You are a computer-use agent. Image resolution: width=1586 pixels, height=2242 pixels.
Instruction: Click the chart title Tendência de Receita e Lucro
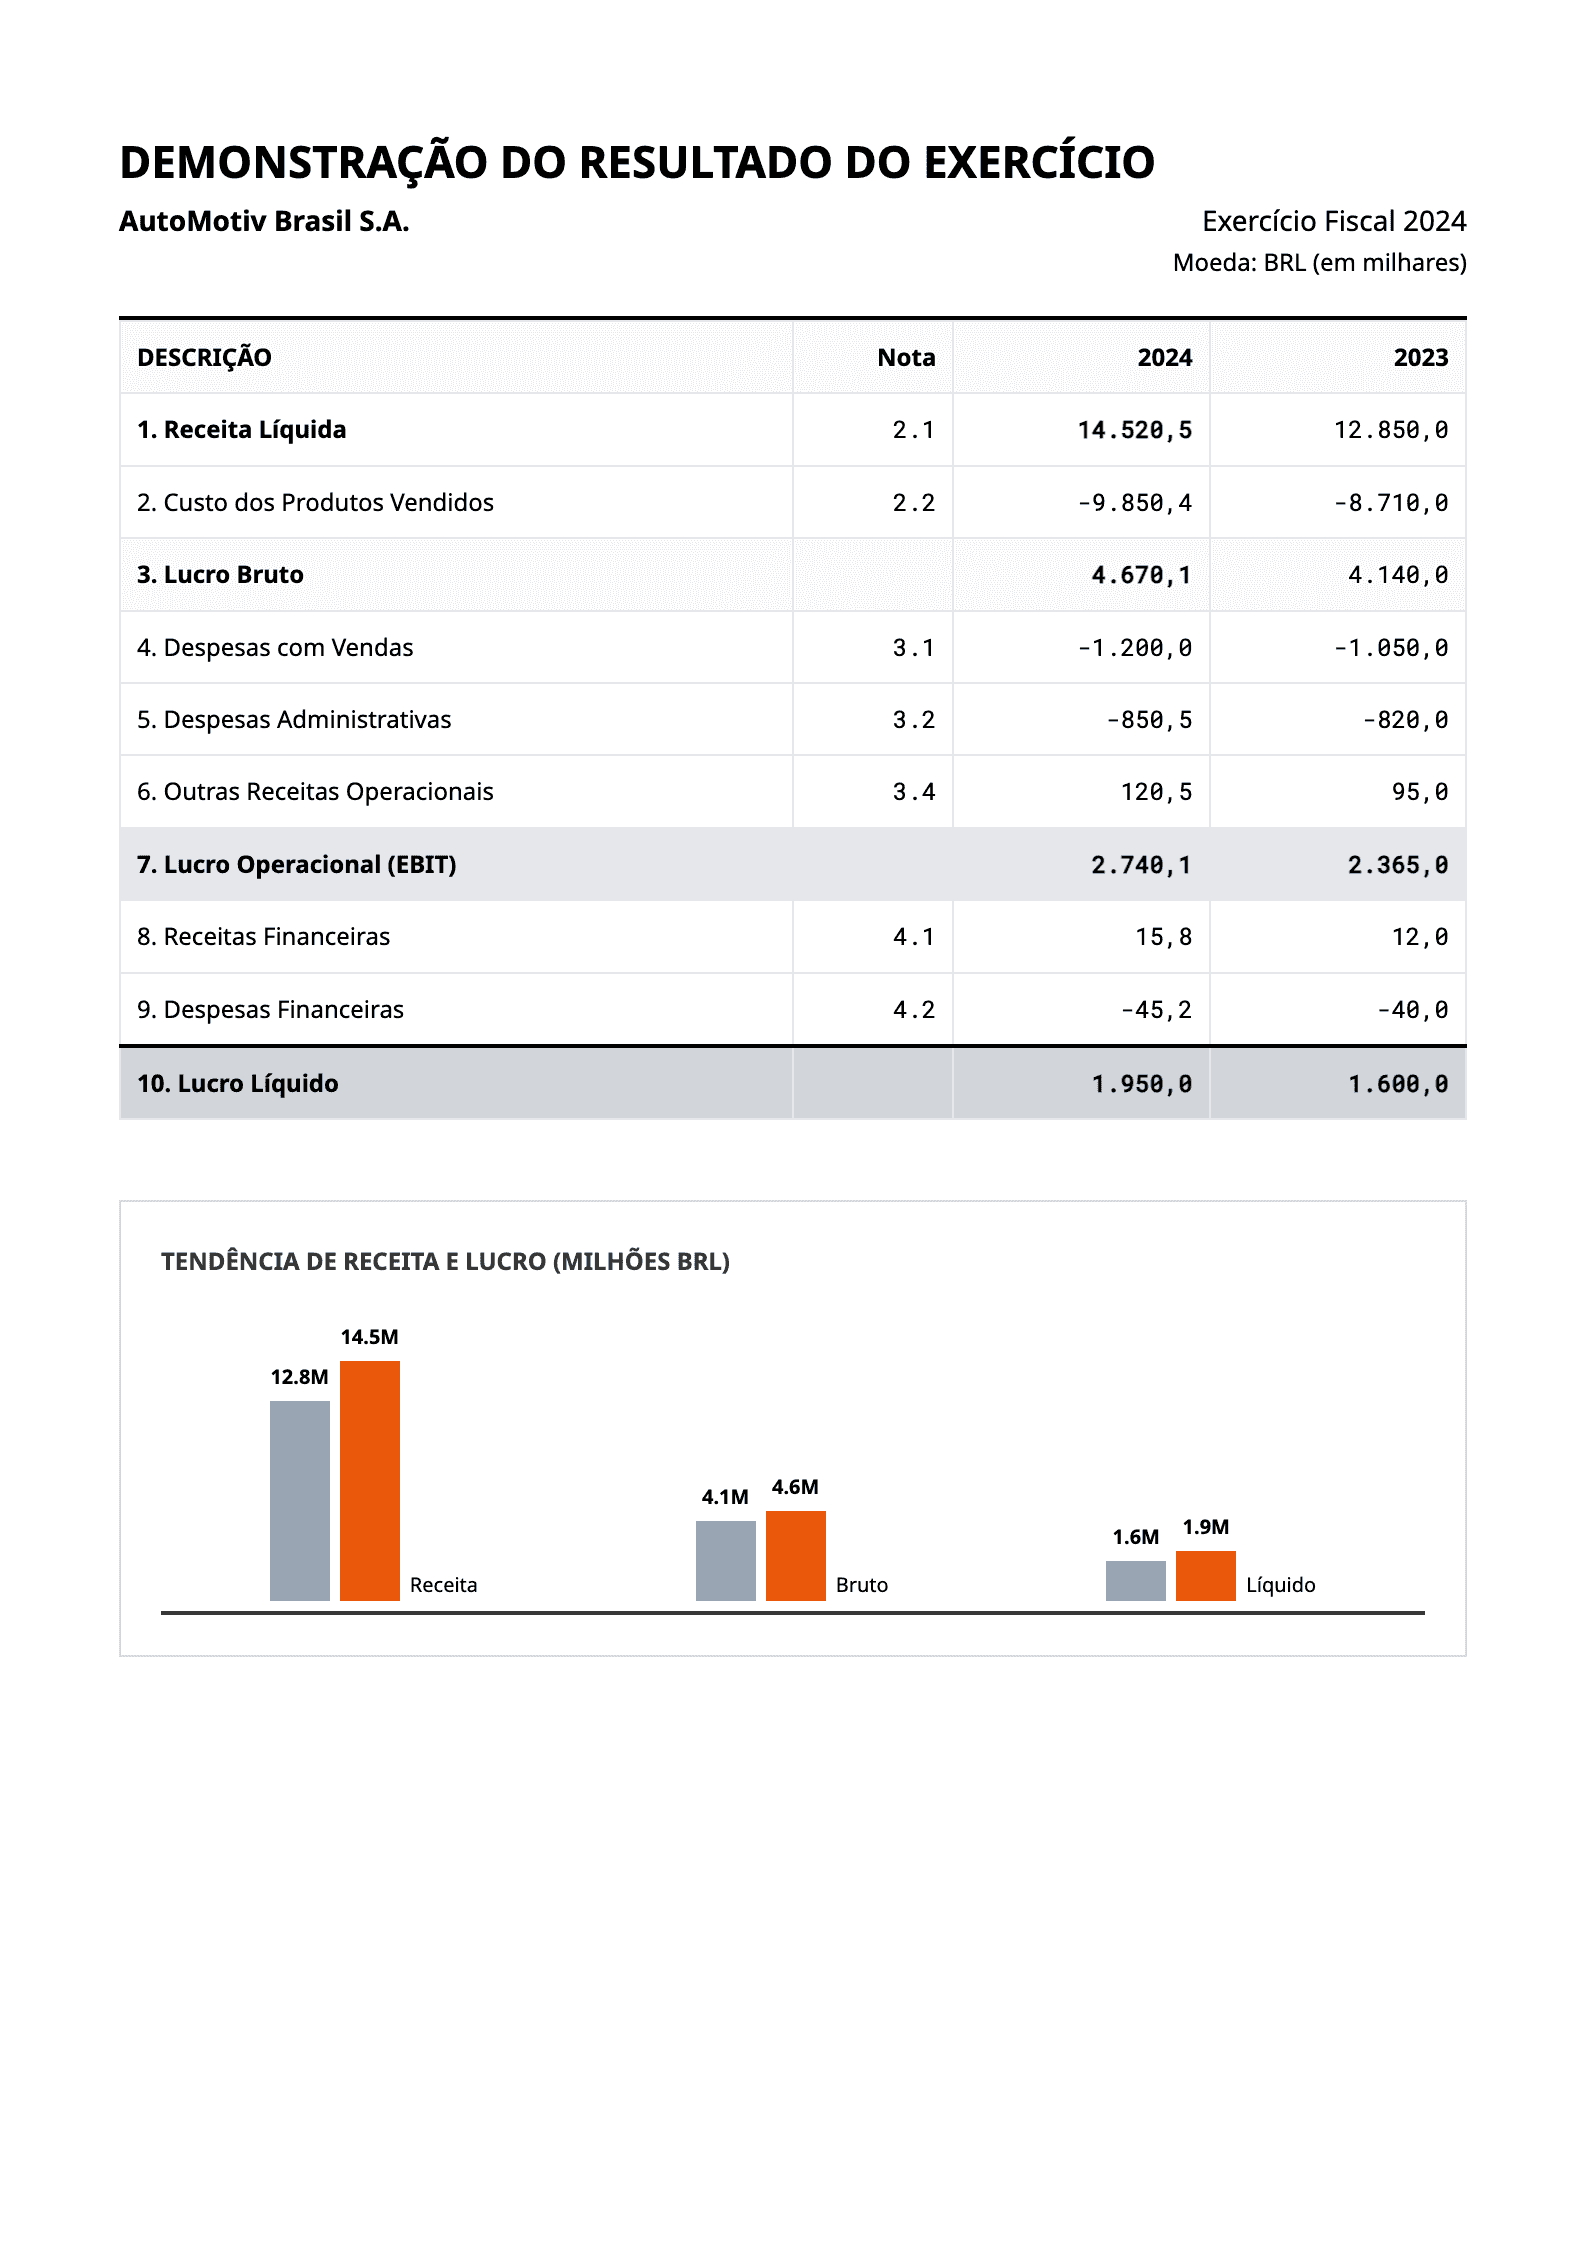(x=445, y=1262)
